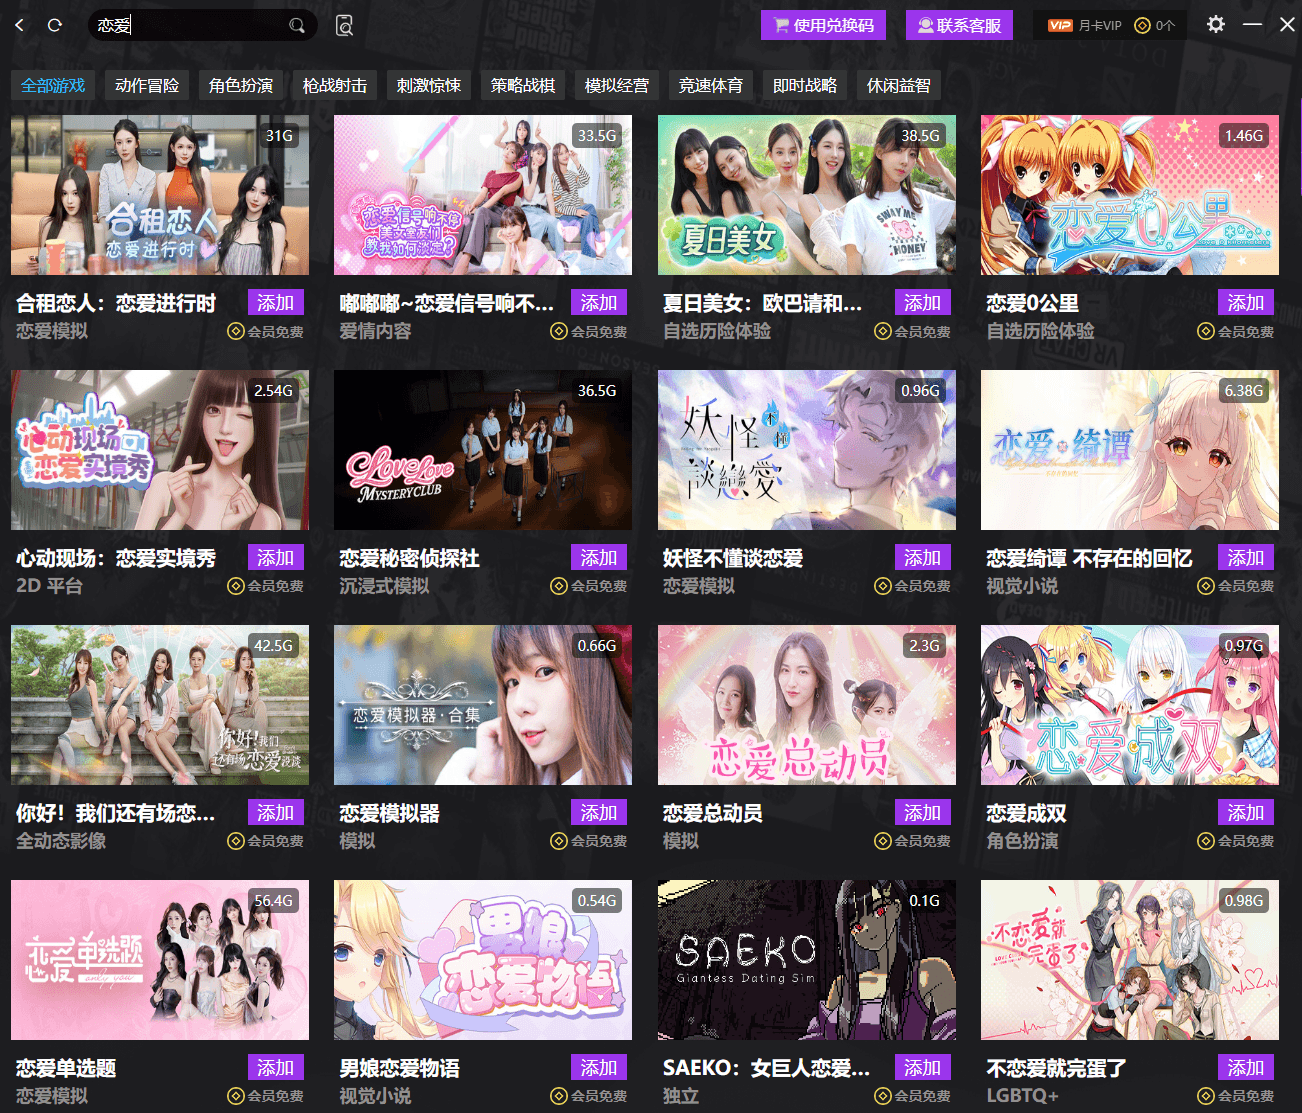Click the 会员免费 badge for 恋爱成双
1302x1113 pixels.
[1236, 841]
